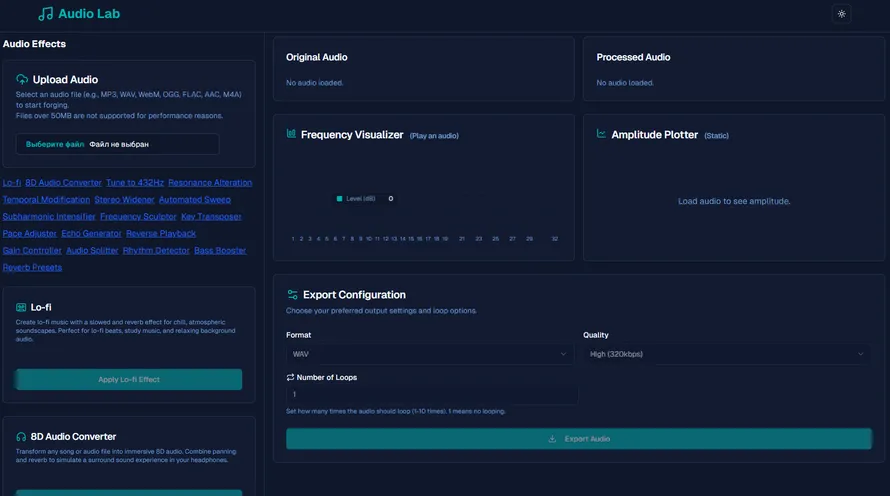Click the Export Audio button
Viewport: 890px width, 496px height.
click(579, 439)
